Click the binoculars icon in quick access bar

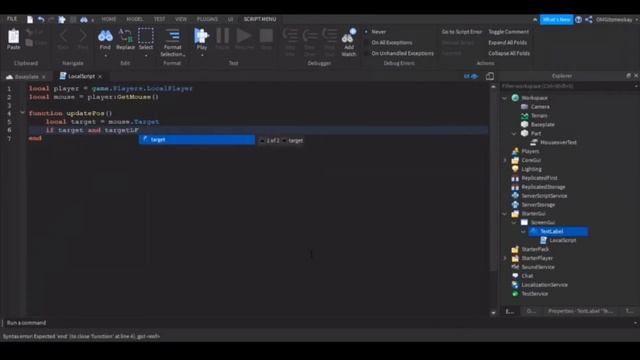[x=84, y=19]
